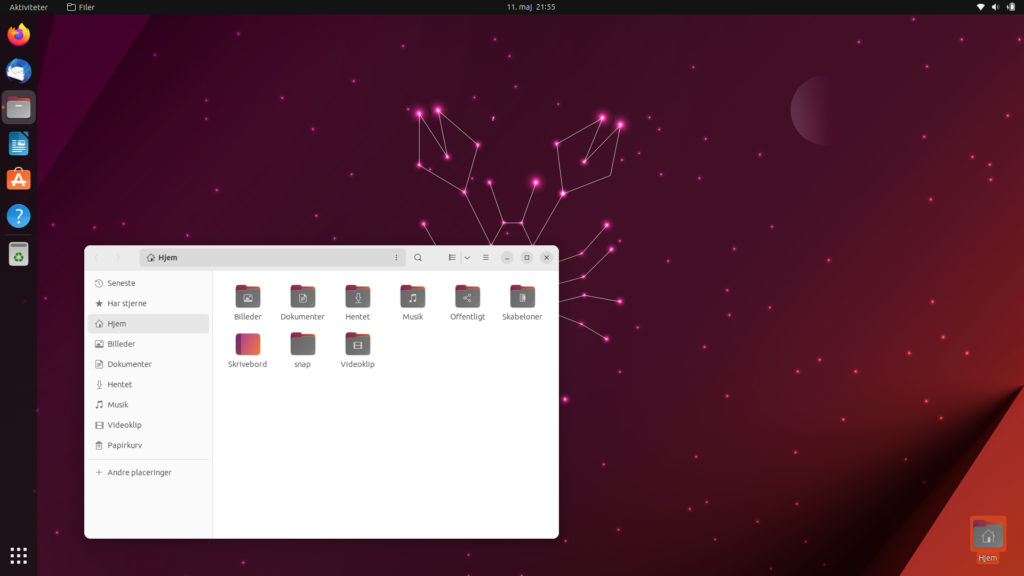Open the Skabeloner templates folder icon
Screen dimensions: 1024x576
(522, 296)
